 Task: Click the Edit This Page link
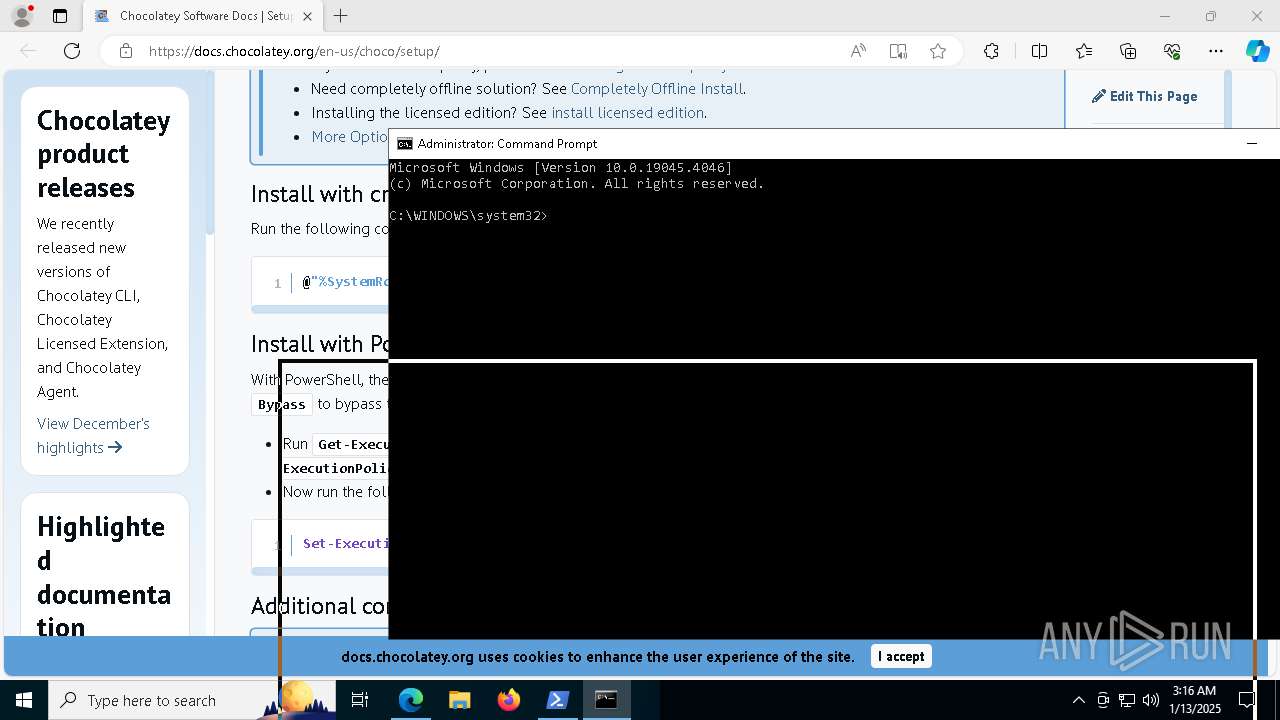coord(1144,96)
